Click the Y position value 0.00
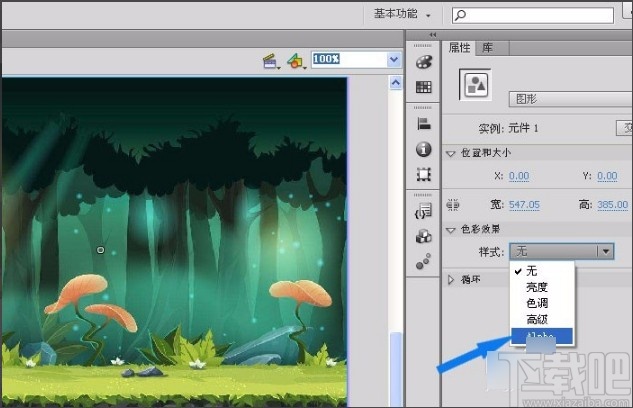The height and width of the screenshot is (408, 633). pos(607,176)
